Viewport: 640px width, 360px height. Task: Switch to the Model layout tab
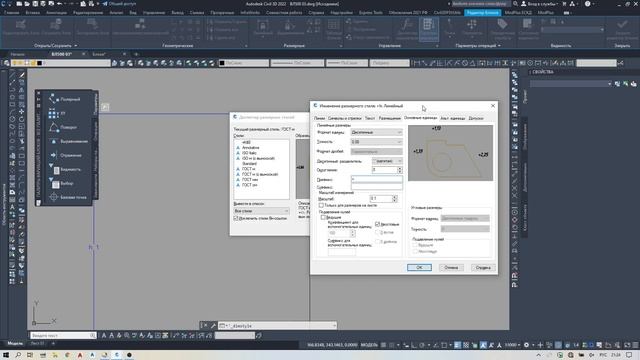click(15, 344)
